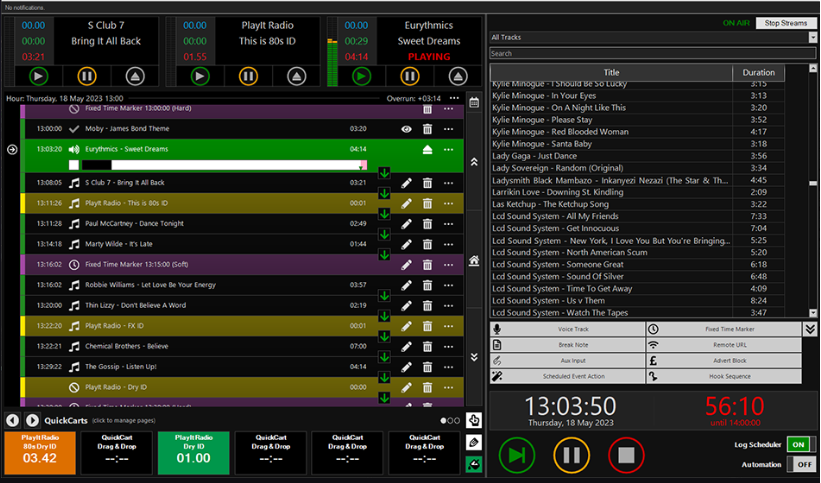Click the large red stop button

(626, 456)
